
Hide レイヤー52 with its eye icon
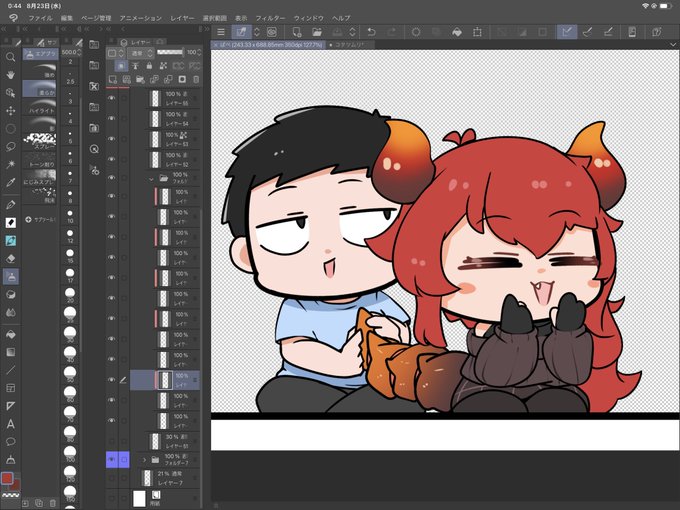(112, 159)
